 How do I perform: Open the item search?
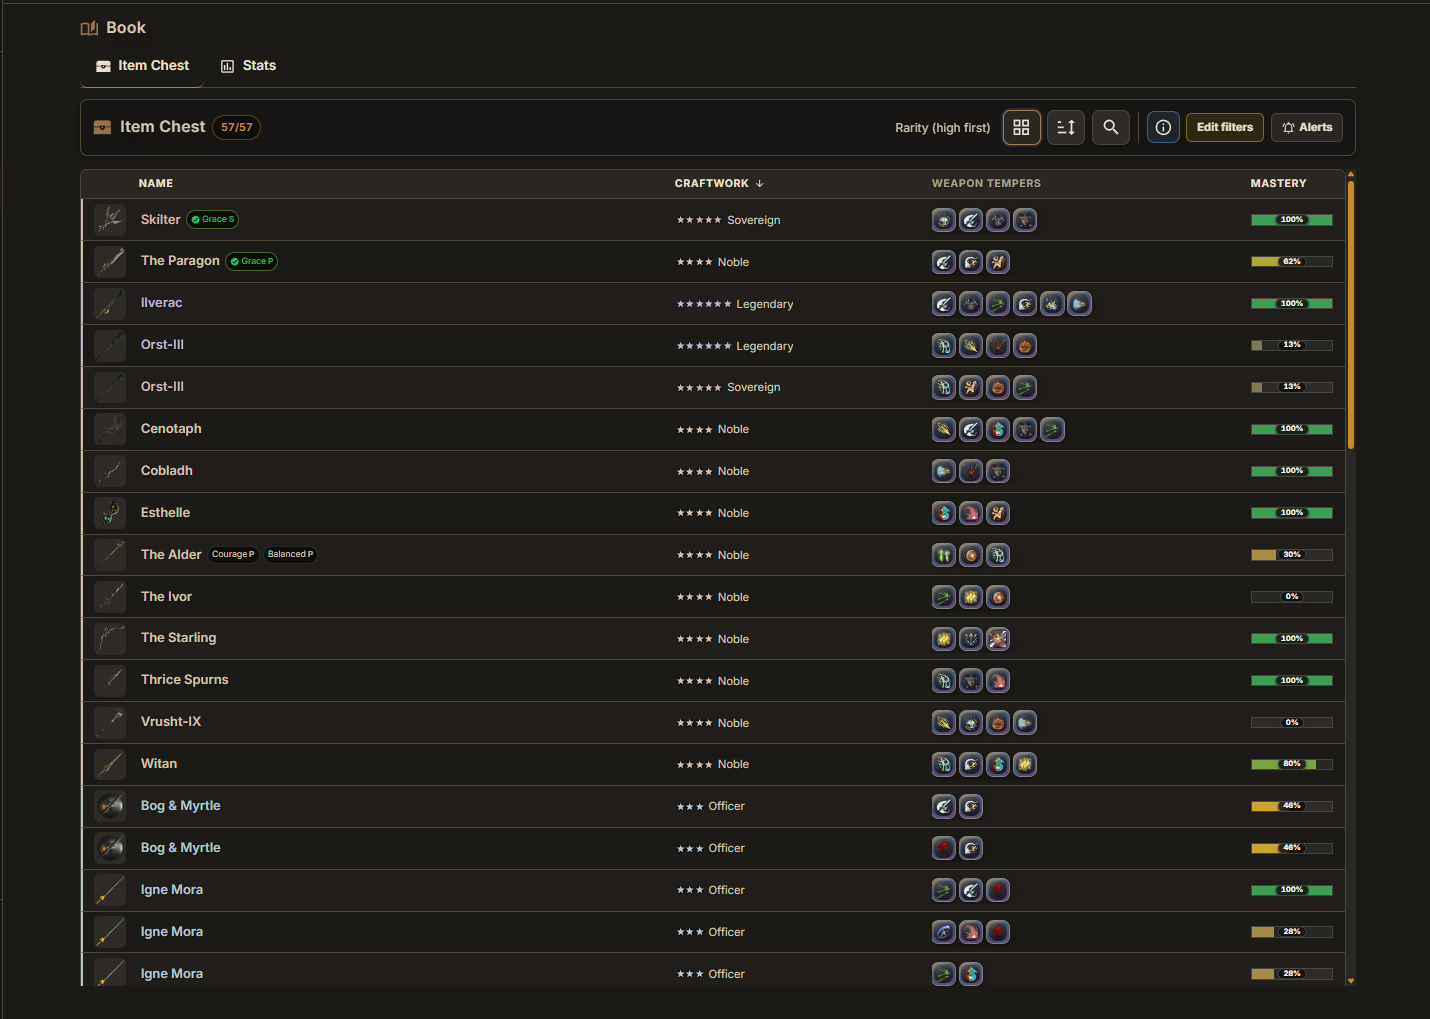click(x=1111, y=127)
